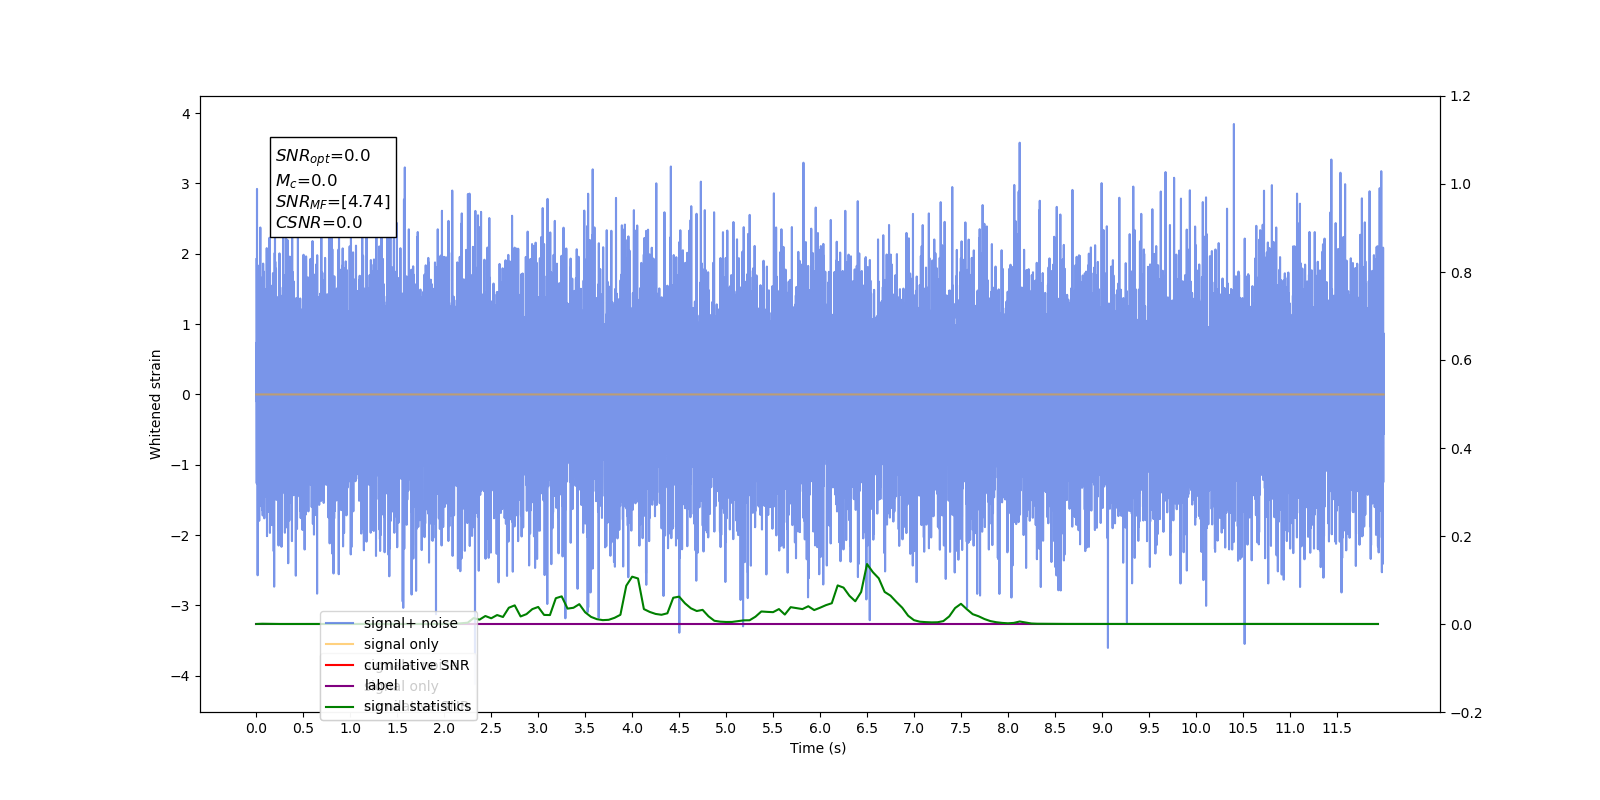Click the x-axis tick label 11.5
This screenshot has height=800, width=1600.
coord(1337,728)
